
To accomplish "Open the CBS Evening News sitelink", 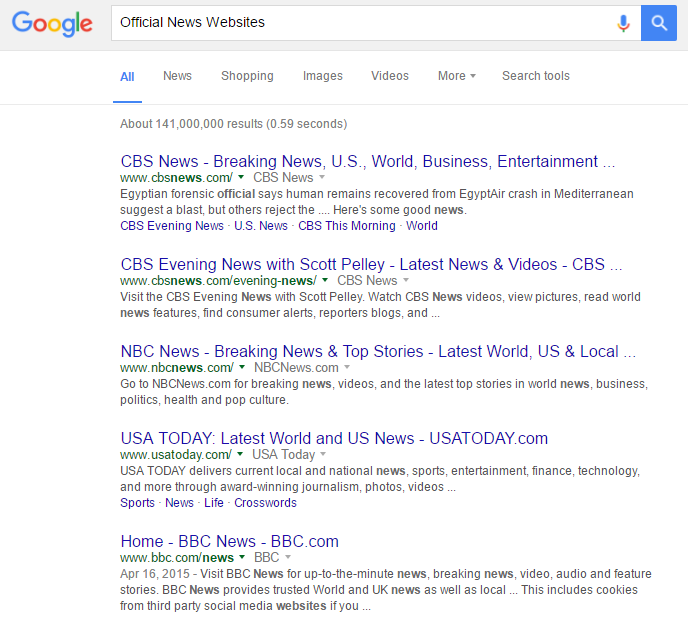I will point(172,225).
